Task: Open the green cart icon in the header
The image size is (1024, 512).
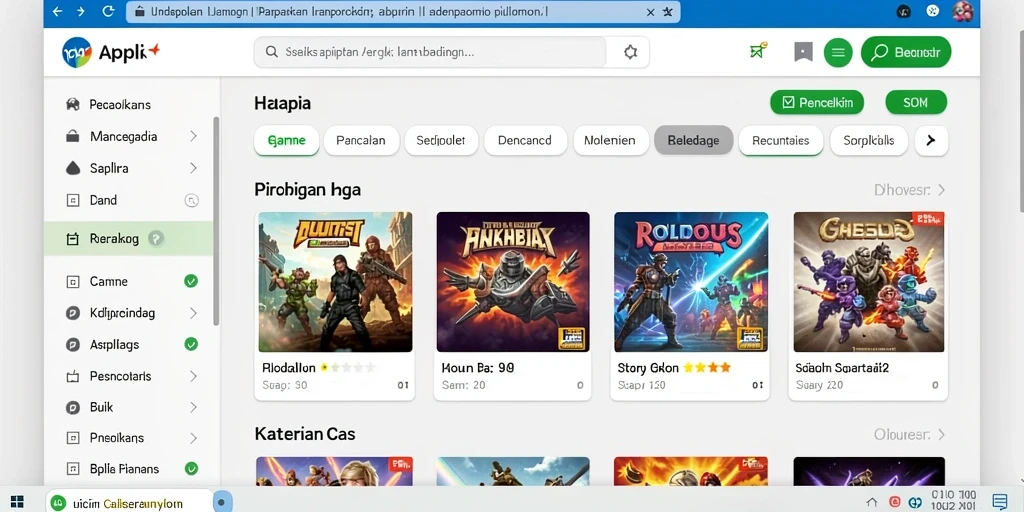Action: [758, 52]
